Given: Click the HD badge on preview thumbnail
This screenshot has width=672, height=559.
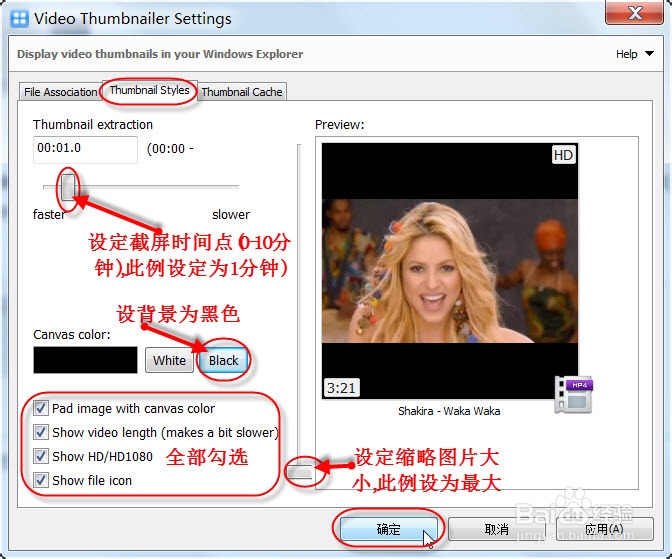Looking at the screenshot, I should point(563,155).
